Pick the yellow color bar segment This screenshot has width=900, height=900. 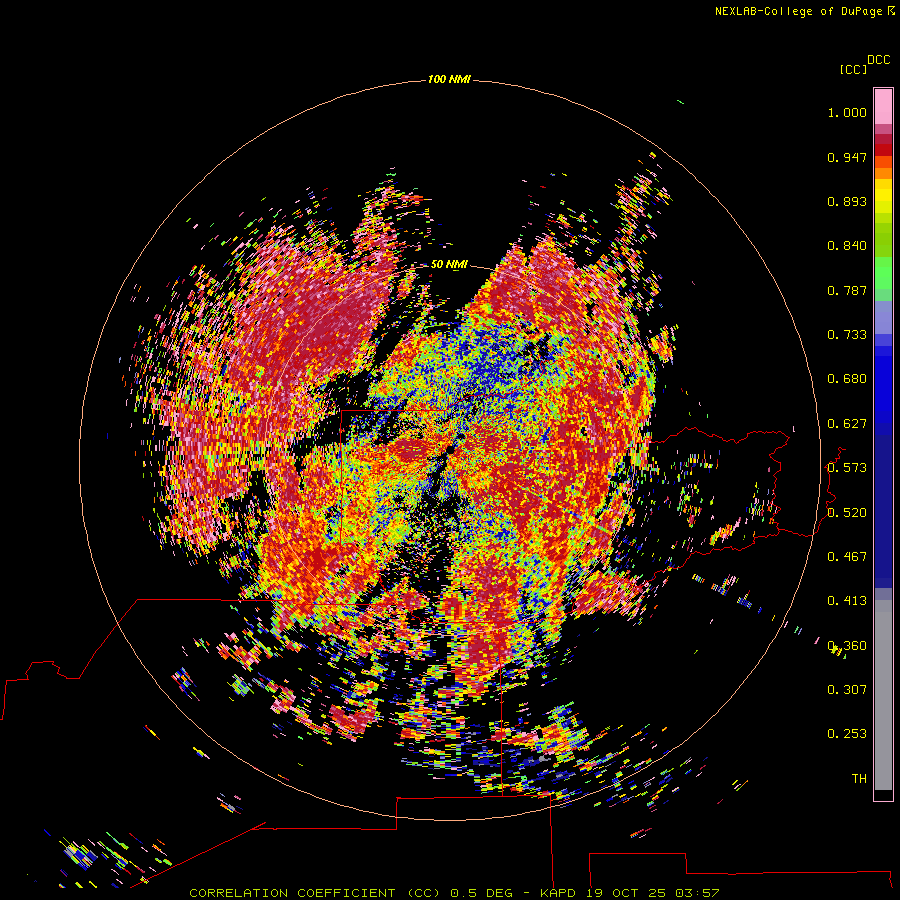click(x=883, y=196)
